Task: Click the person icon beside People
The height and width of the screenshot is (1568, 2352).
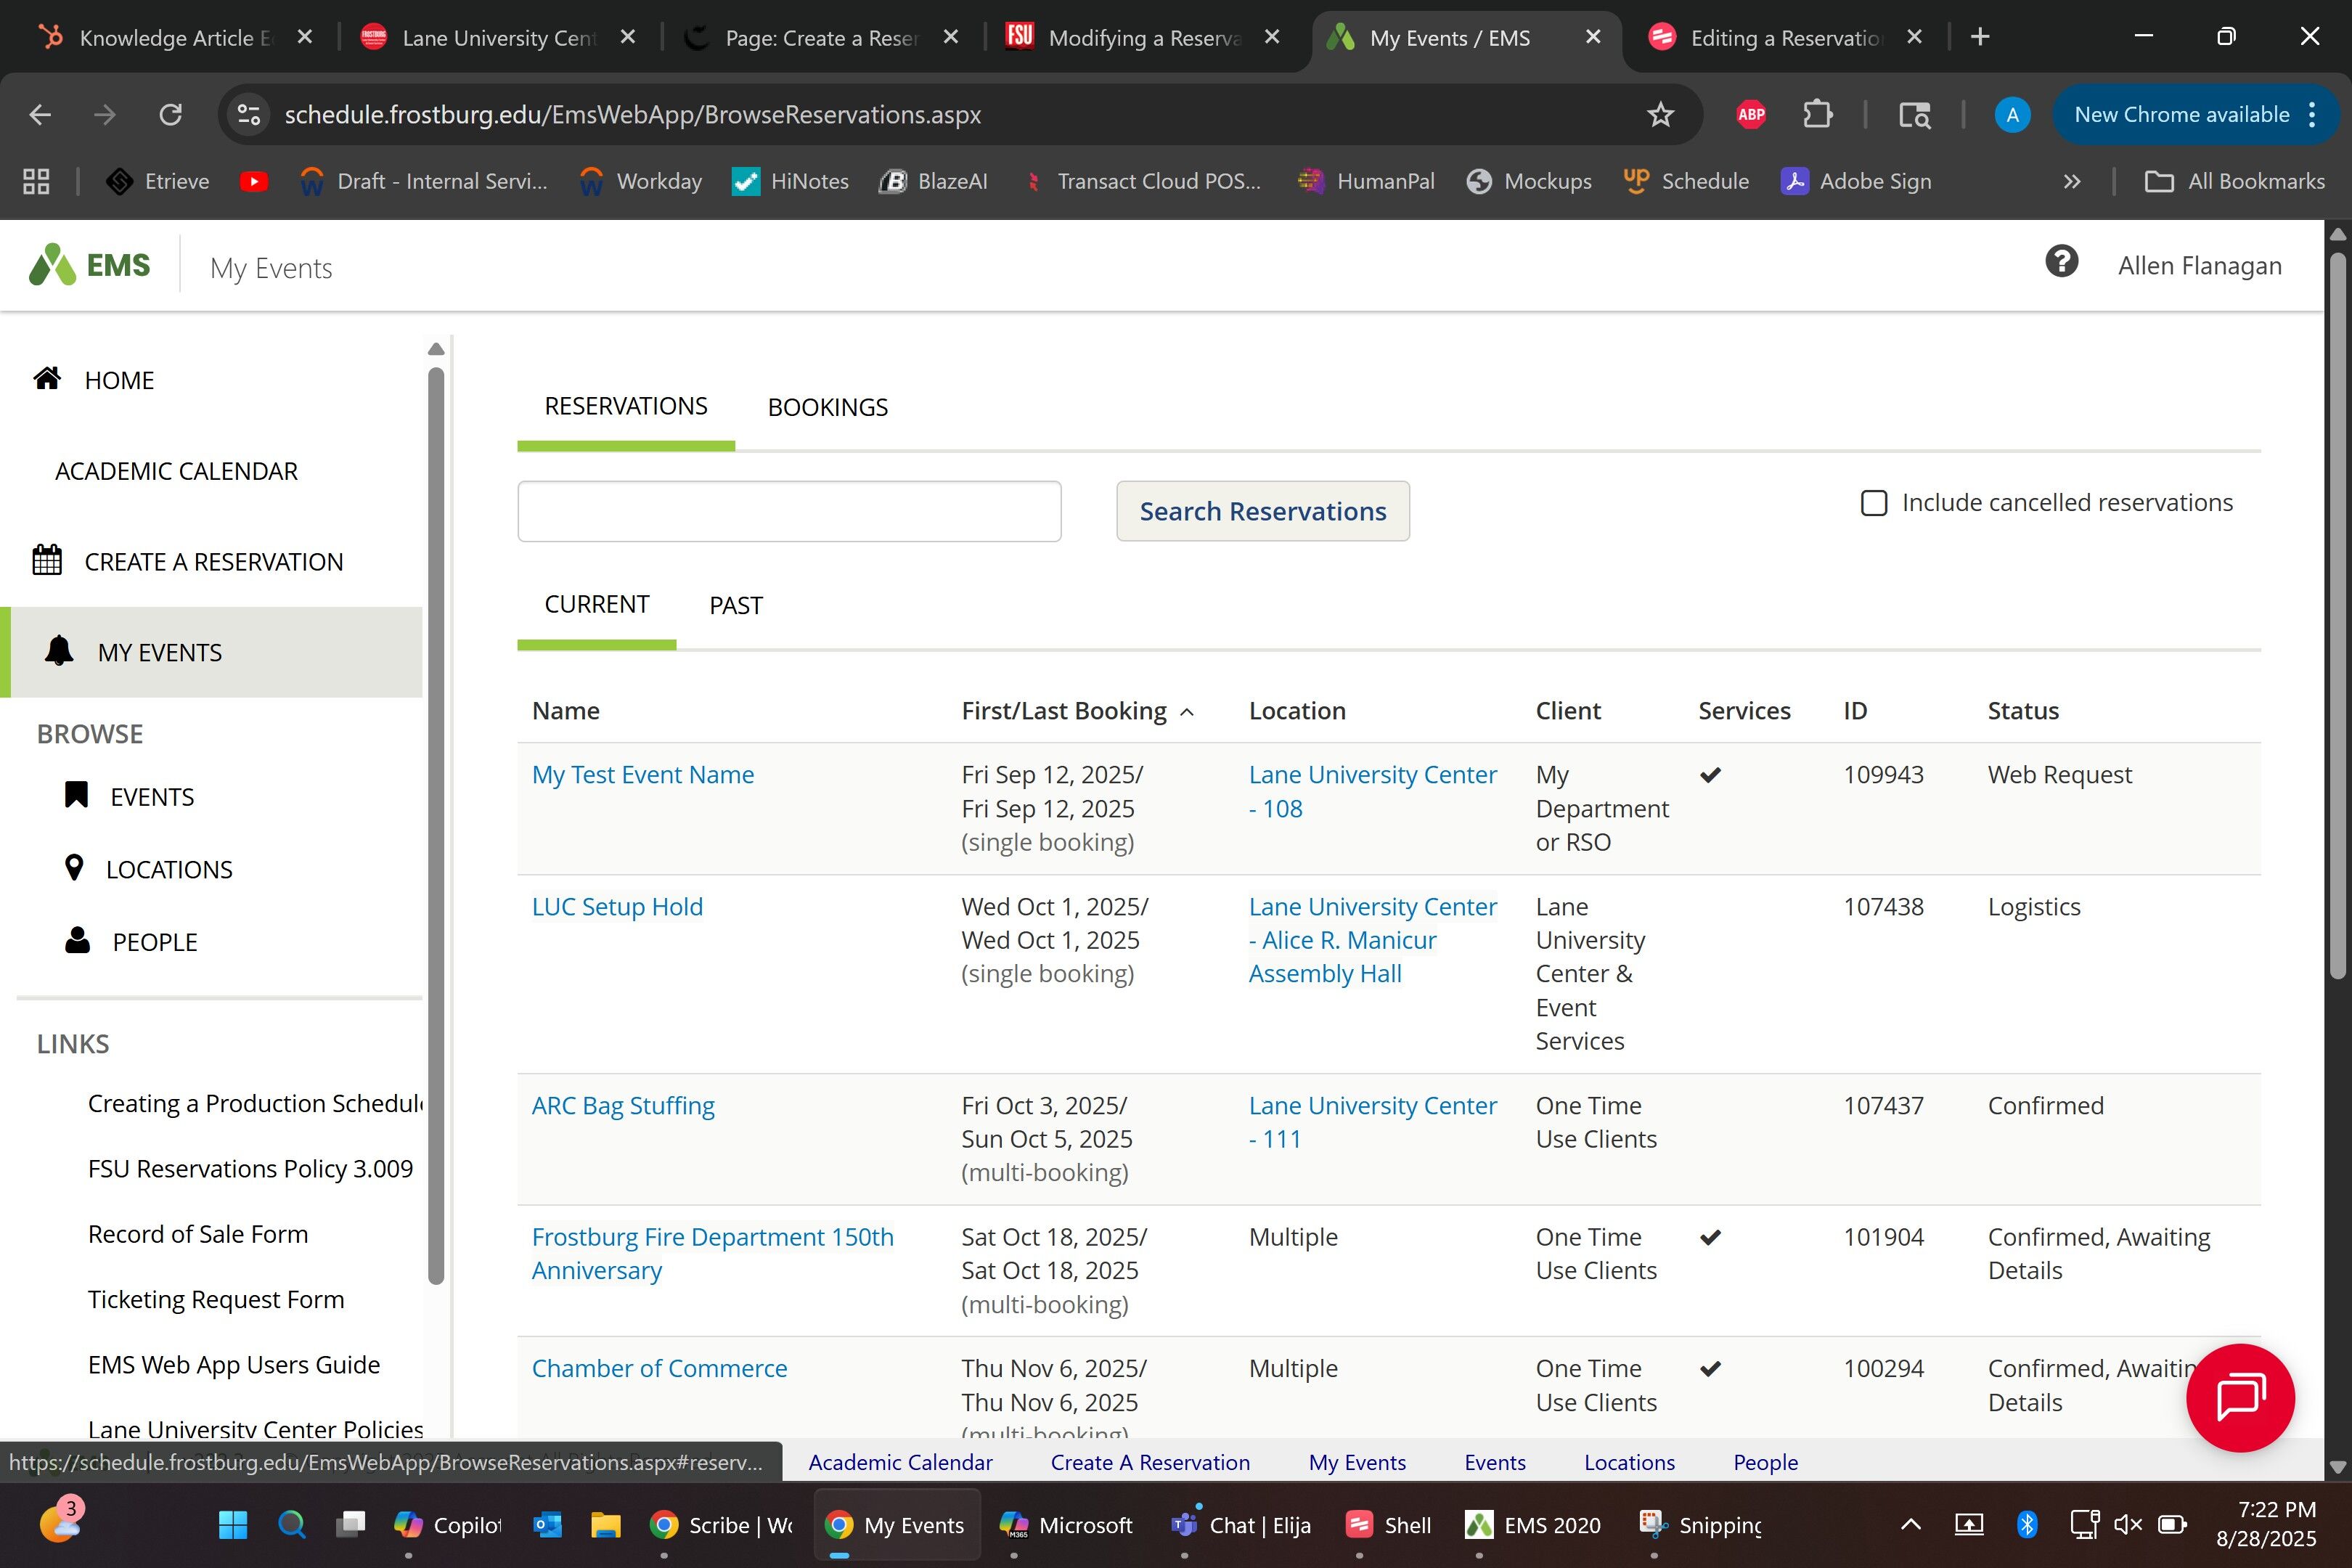Action: 77,940
